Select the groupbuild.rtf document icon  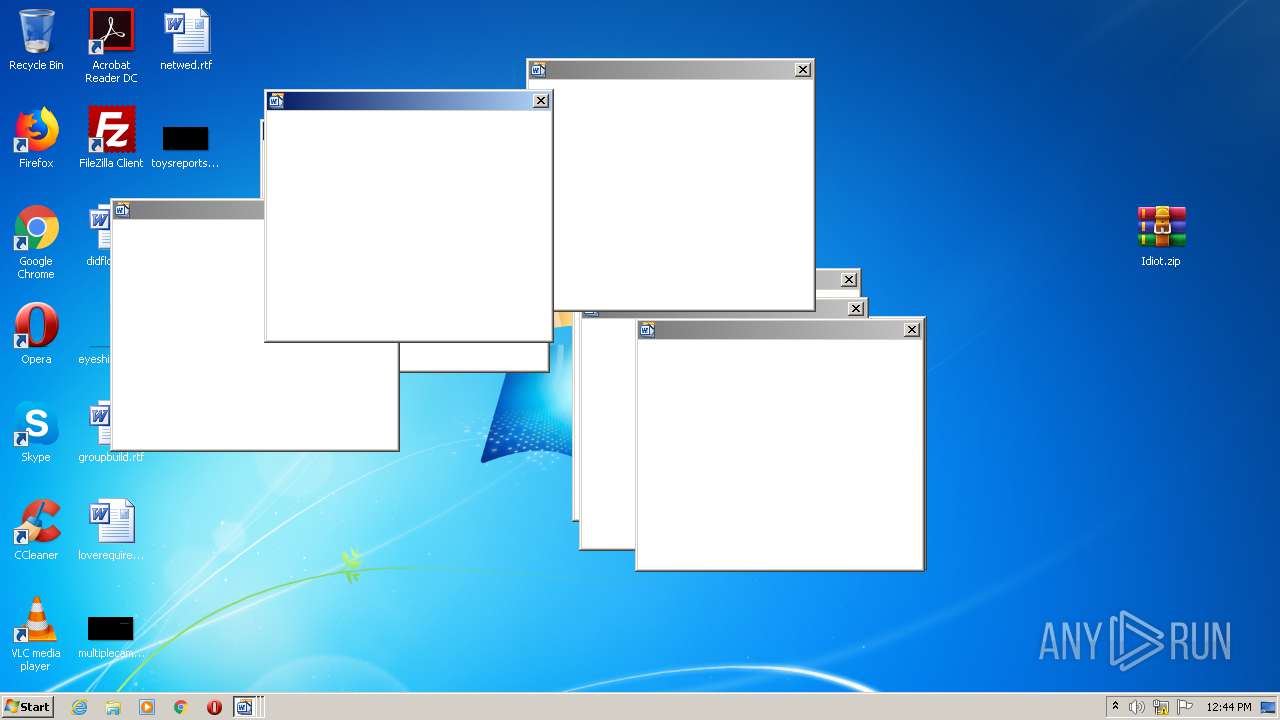coord(110,432)
